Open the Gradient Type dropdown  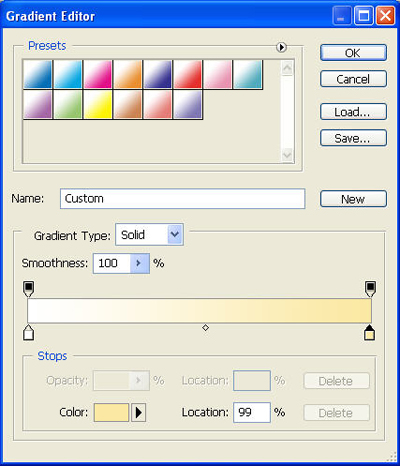click(x=149, y=235)
